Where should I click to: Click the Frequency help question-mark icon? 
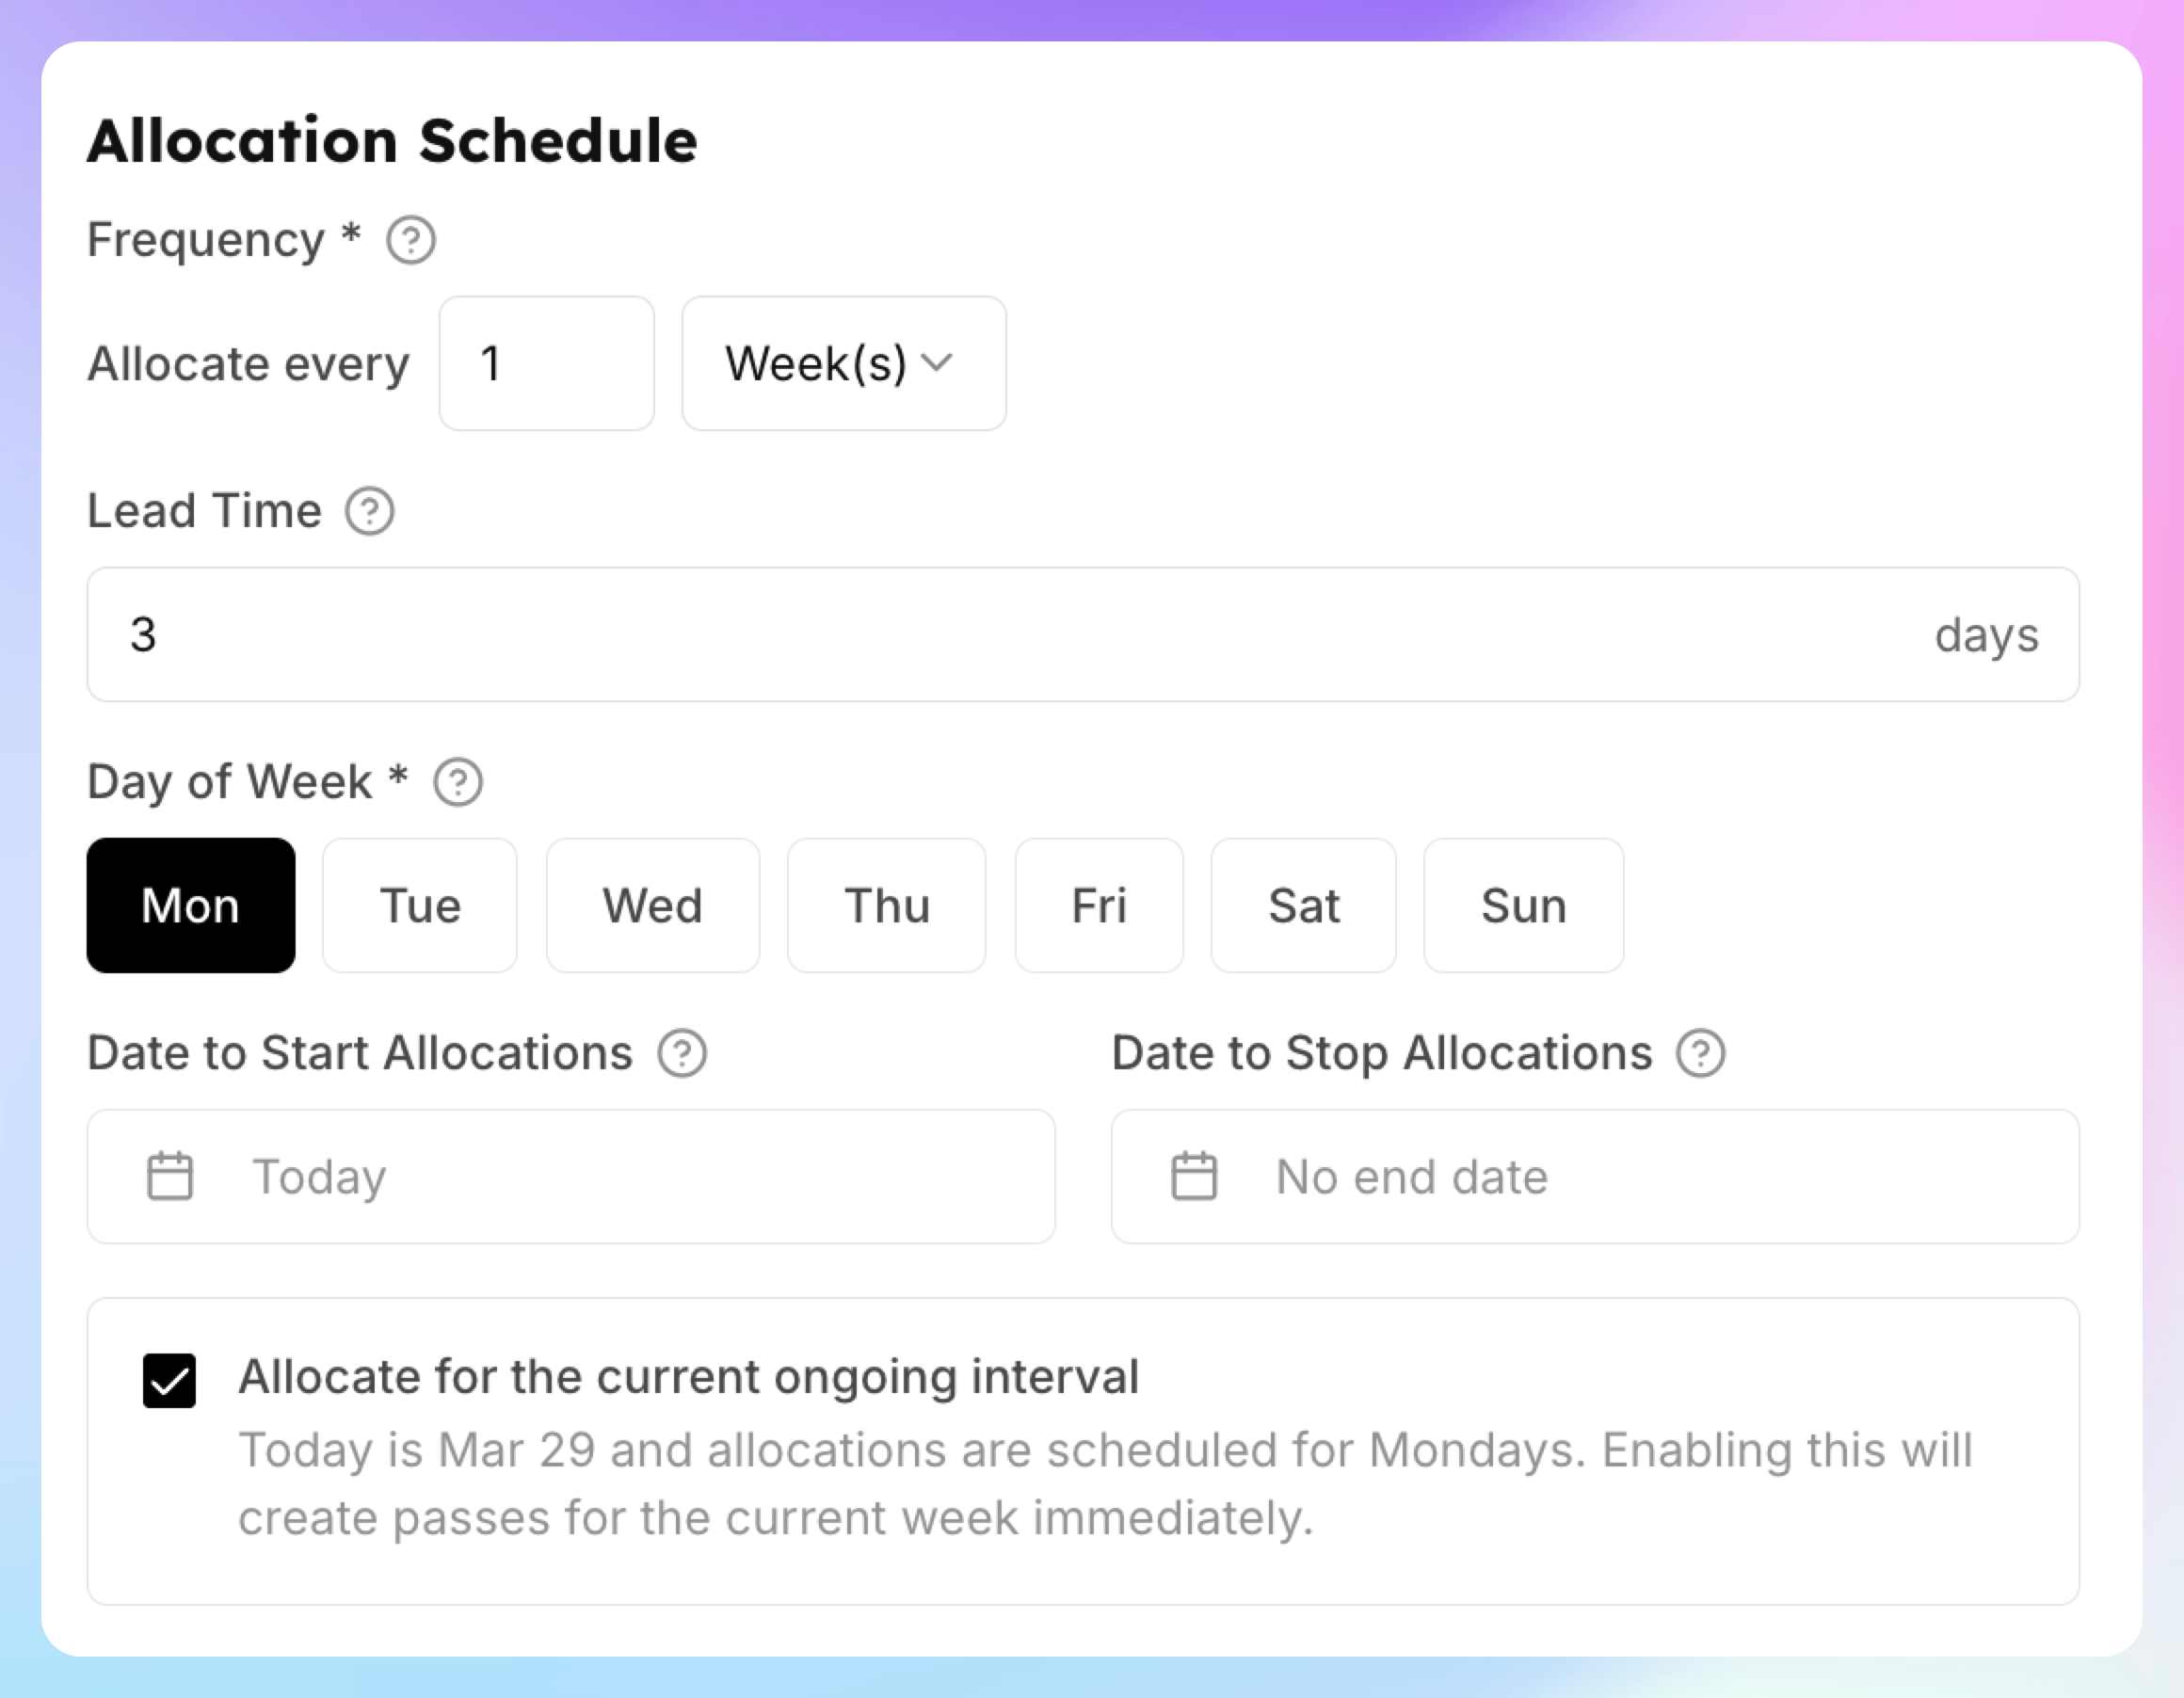click(411, 240)
